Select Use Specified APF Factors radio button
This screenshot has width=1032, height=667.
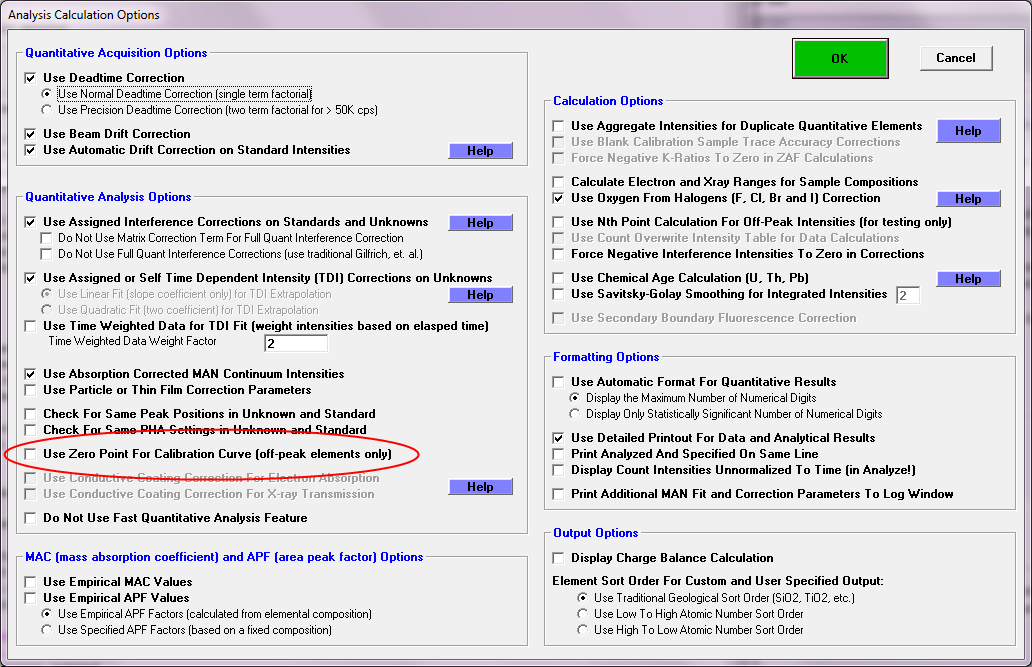tap(47, 630)
